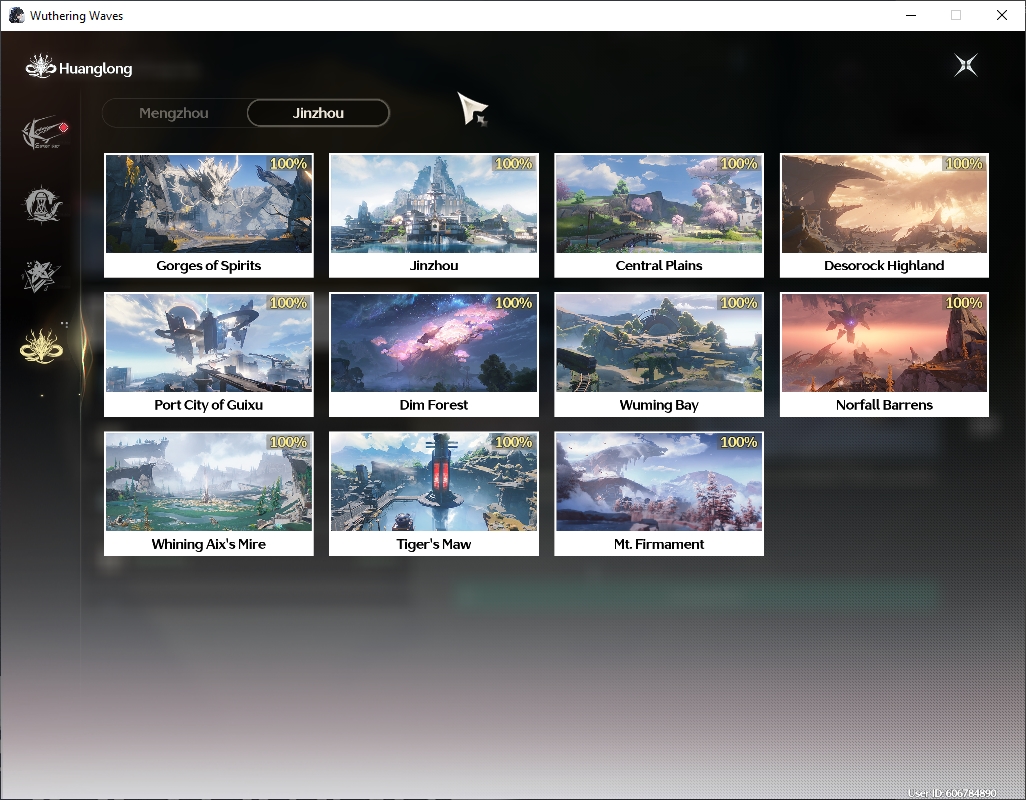This screenshot has width=1026, height=800.
Task: Select the Tiger's Maw area card
Action: tap(434, 494)
